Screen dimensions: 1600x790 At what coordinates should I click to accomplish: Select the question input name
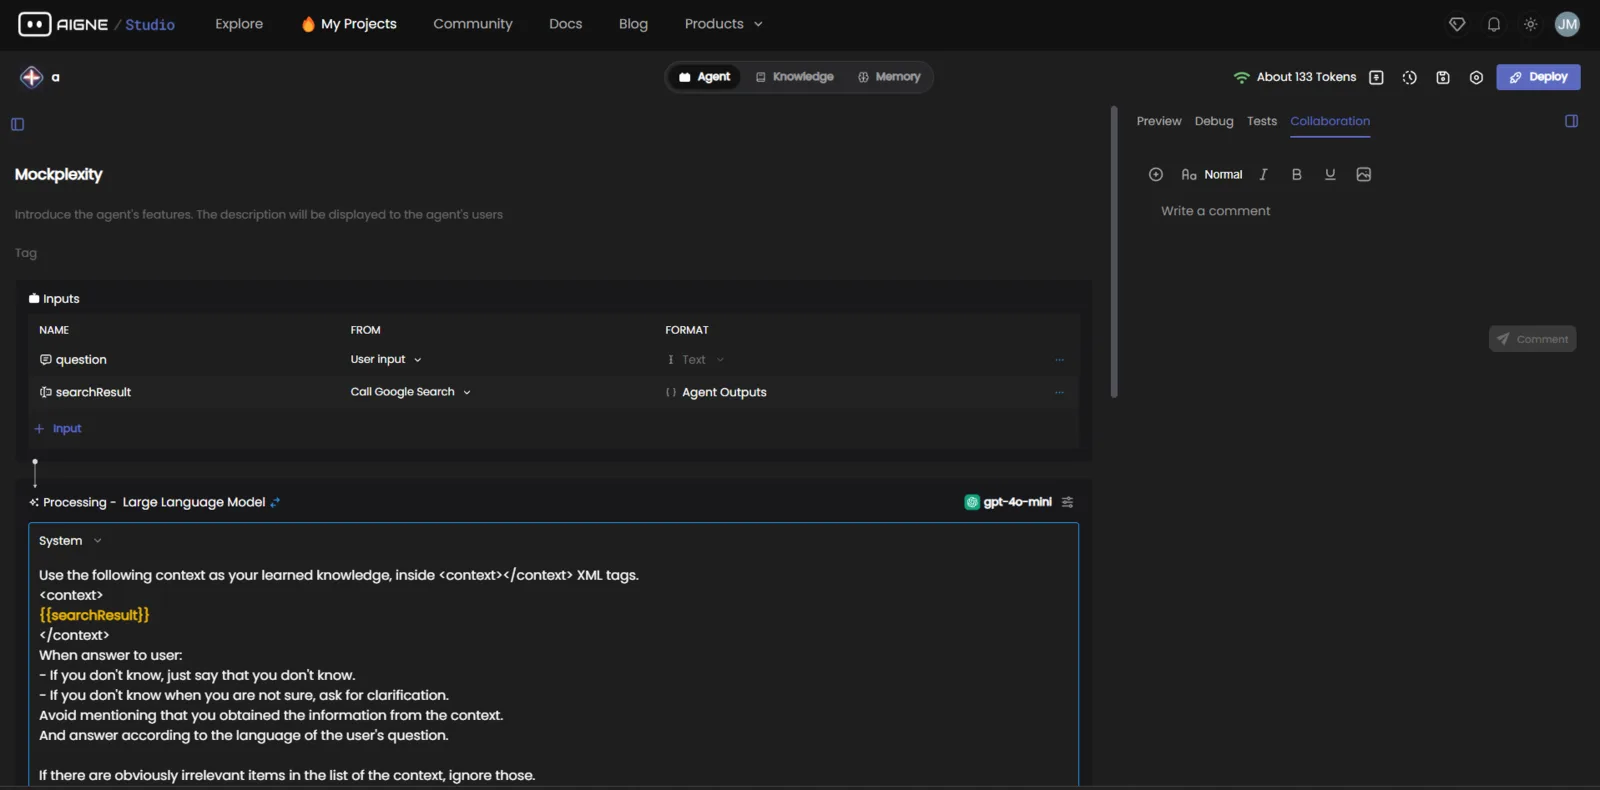click(x=81, y=360)
